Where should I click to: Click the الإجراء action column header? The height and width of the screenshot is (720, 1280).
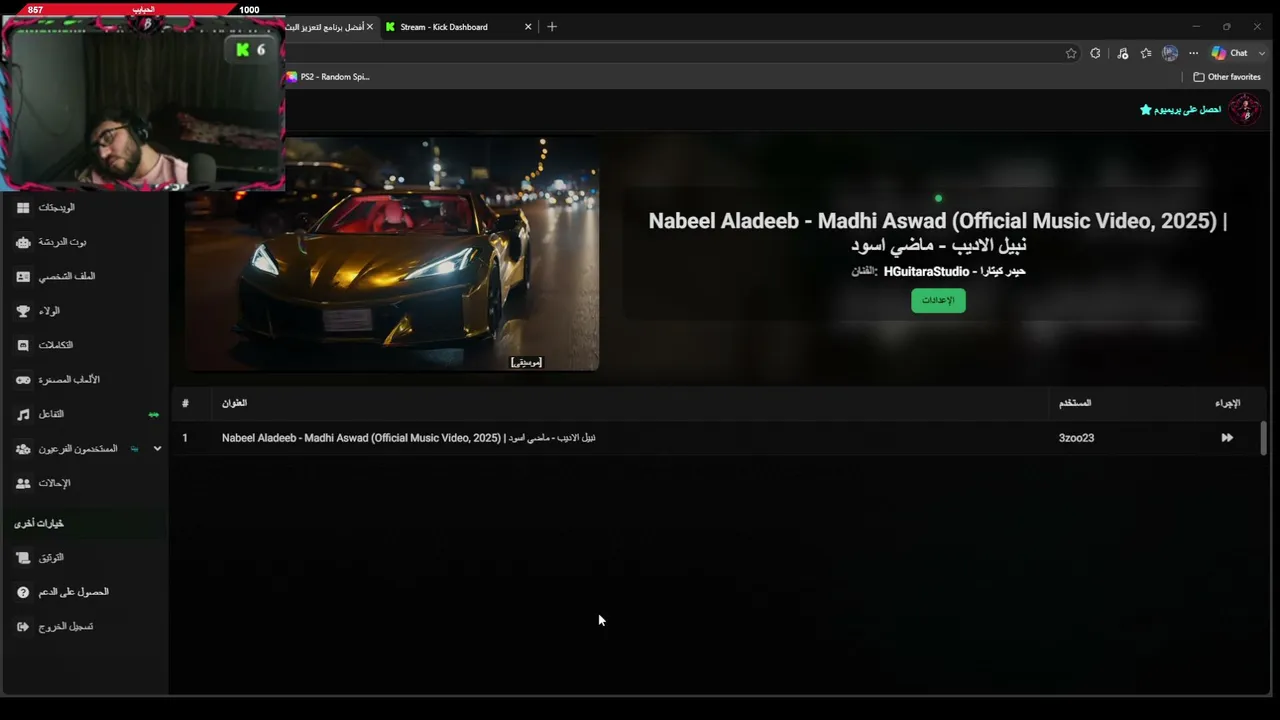tap(1227, 403)
